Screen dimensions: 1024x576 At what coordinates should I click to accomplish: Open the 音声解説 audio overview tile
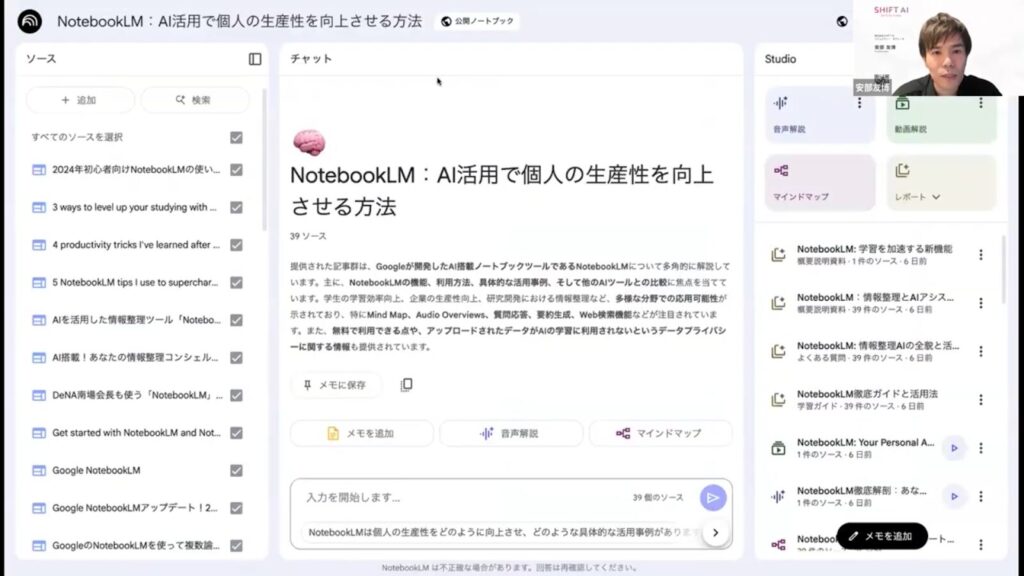(x=820, y=115)
